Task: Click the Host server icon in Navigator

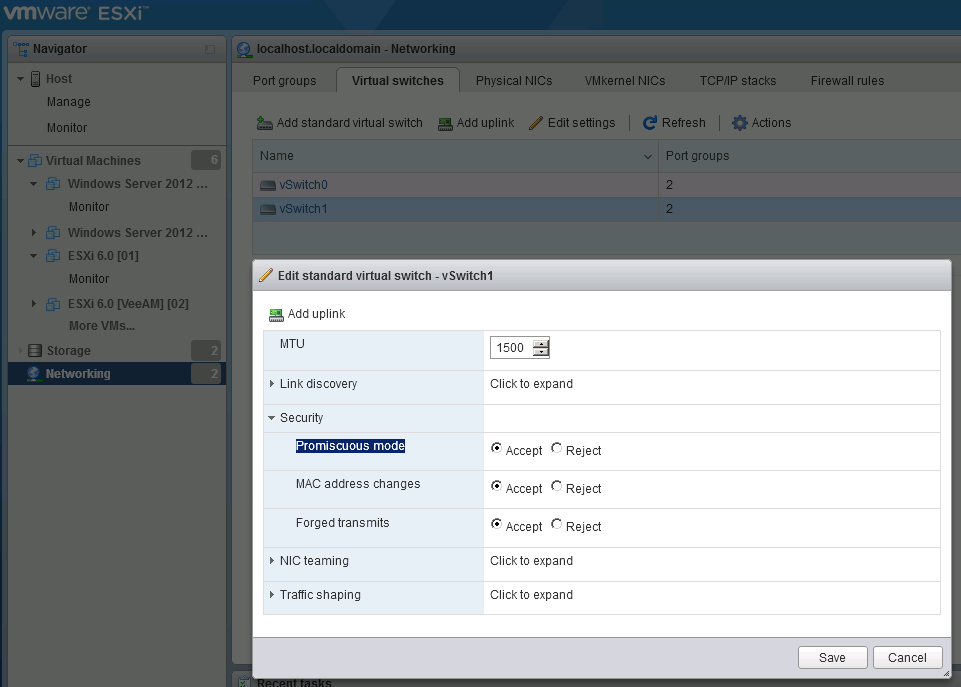Action: click(x=36, y=79)
